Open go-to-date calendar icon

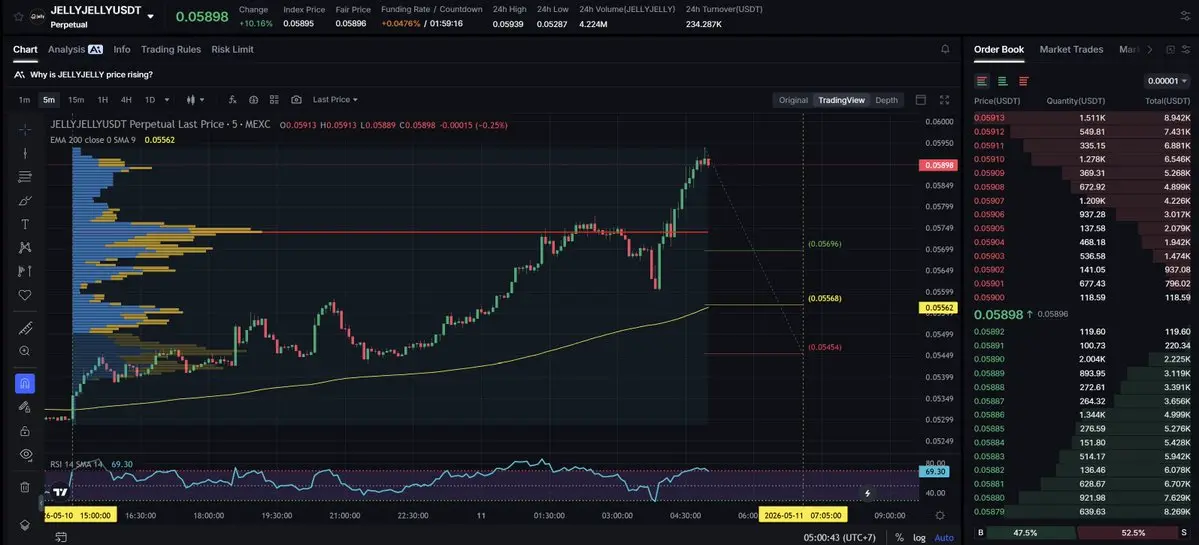click(61, 537)
